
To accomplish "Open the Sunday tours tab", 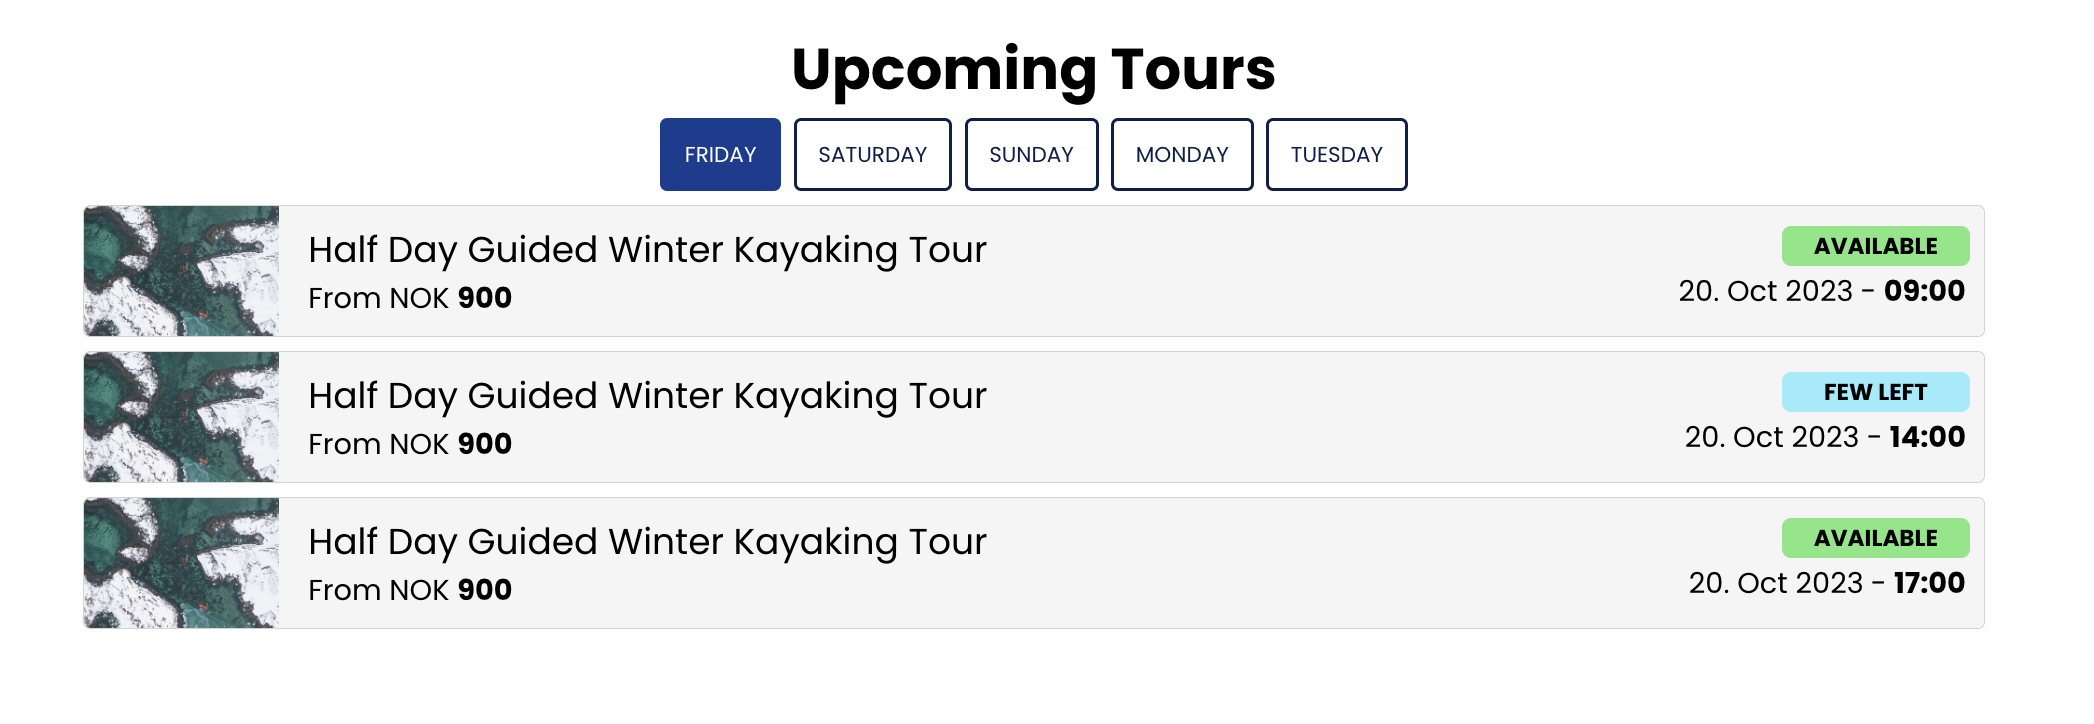I will 1031,154.
